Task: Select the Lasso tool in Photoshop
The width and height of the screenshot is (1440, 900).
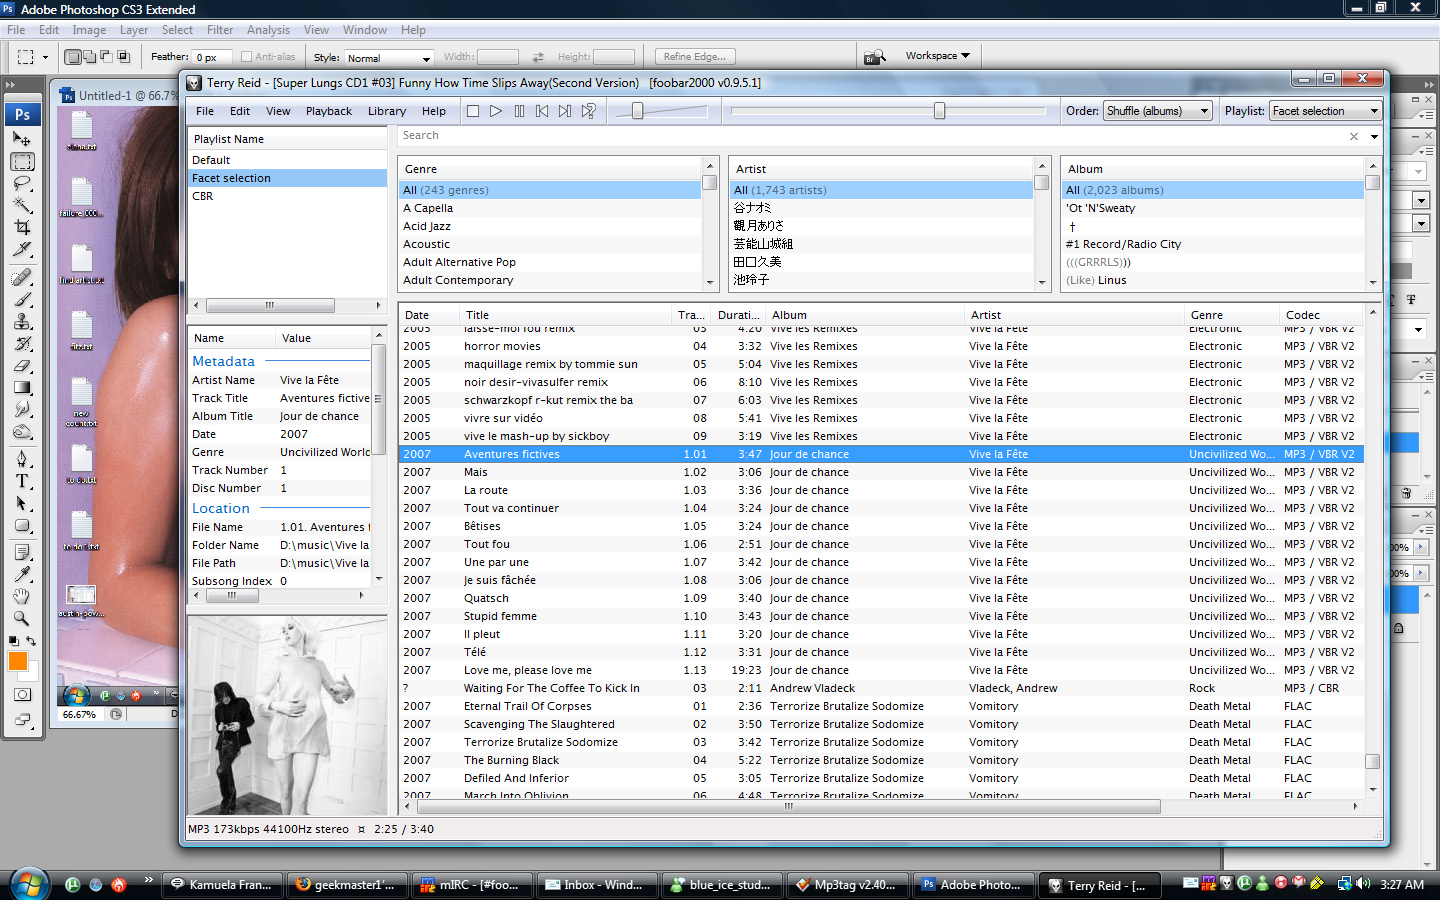Action: coord(22,183)
